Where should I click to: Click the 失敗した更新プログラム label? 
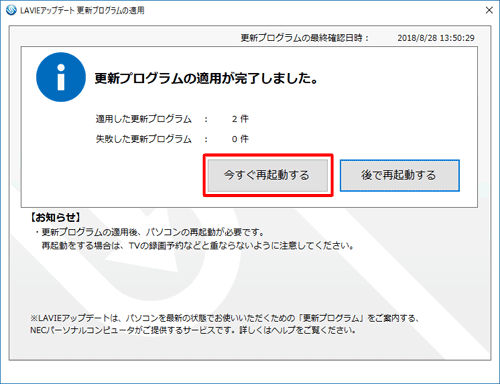pyautogui.click(x=144, y=139)
